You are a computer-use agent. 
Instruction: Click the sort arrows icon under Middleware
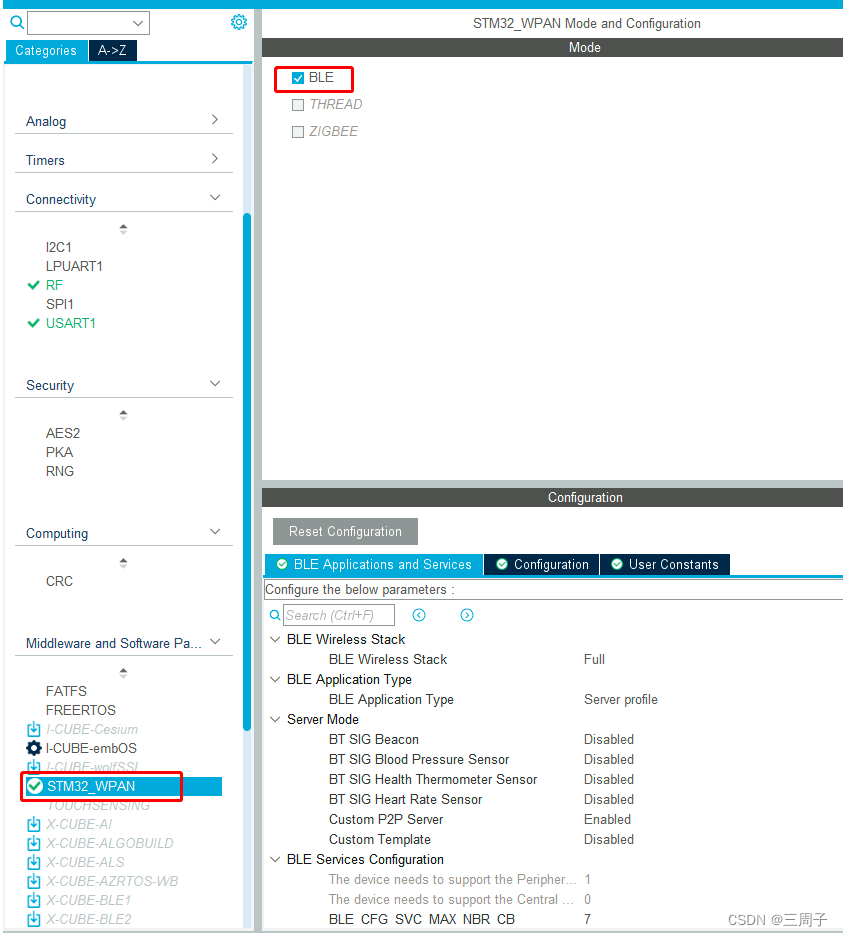coord(124,673)
